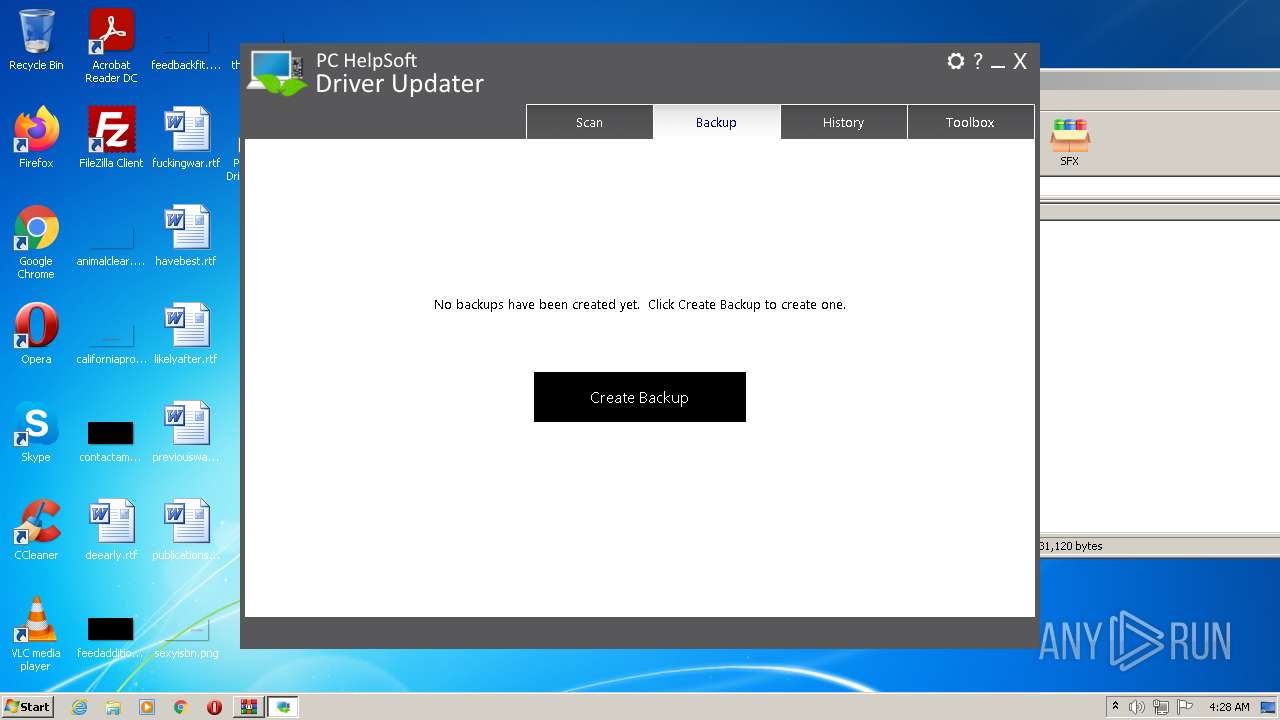Launch Internet Explorer from taskbar
Screen dimensions: 1280x720
pos(79,707)
